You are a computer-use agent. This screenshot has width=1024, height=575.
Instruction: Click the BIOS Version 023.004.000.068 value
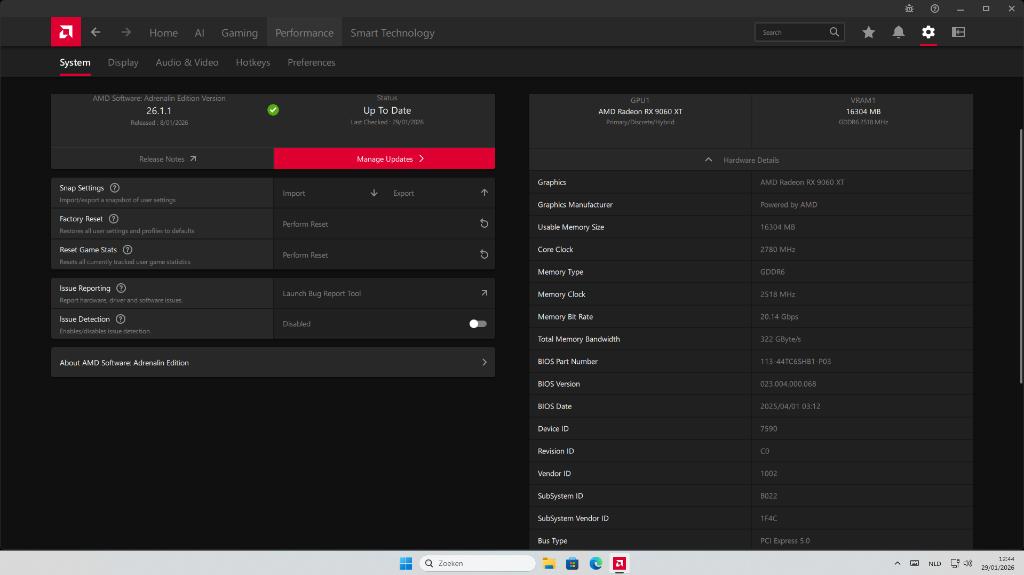coord(788,384)
